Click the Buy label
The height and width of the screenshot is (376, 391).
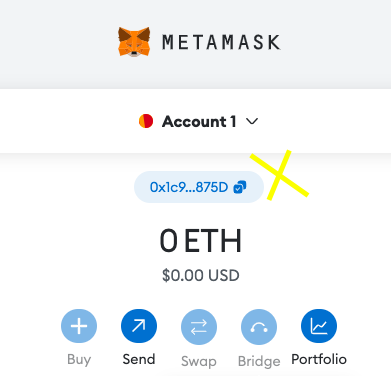[x=79, y=360]
